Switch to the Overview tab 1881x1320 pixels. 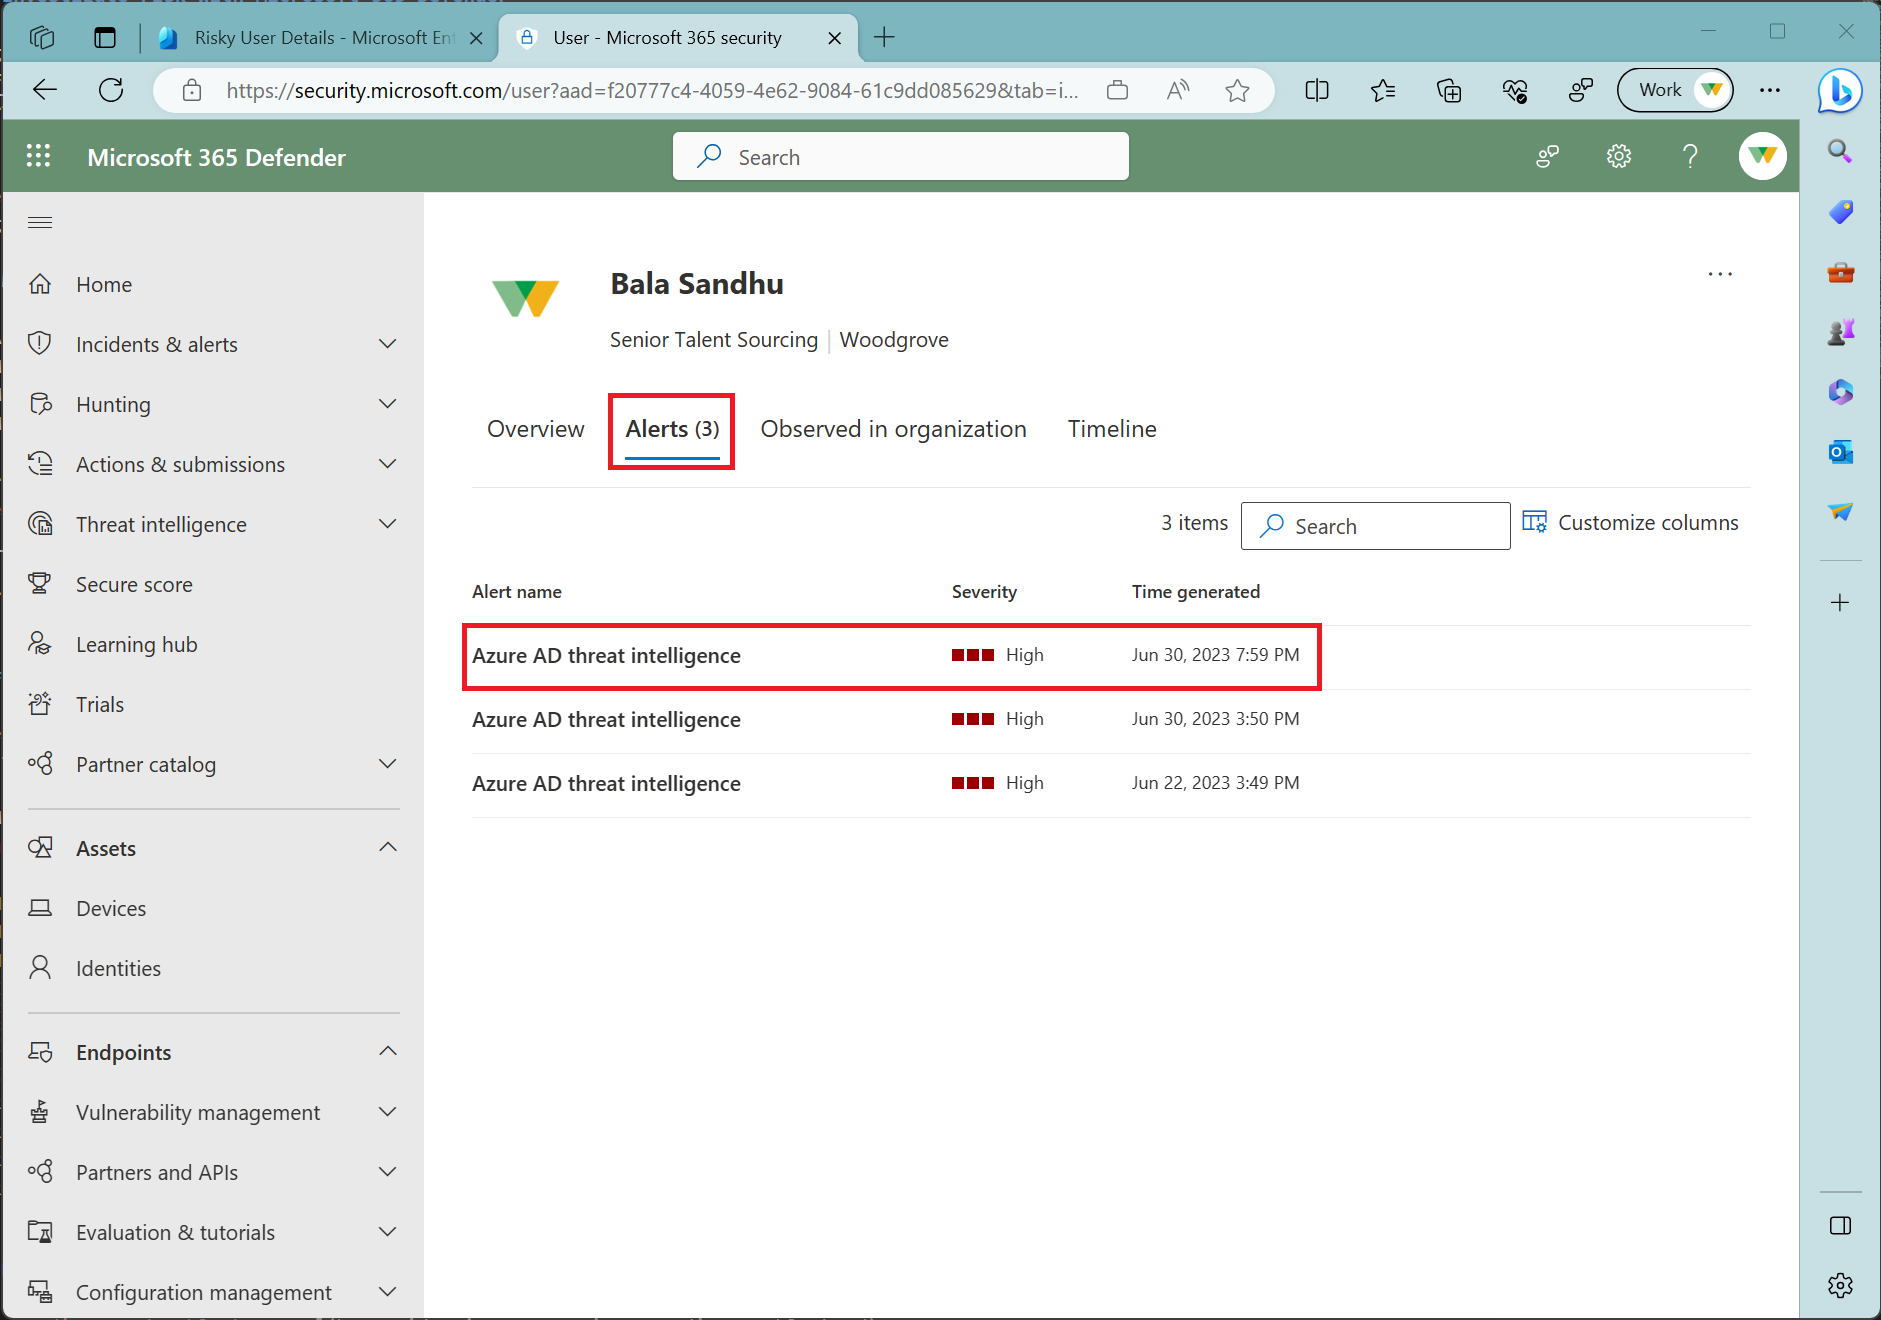click(x=536, y=429)
